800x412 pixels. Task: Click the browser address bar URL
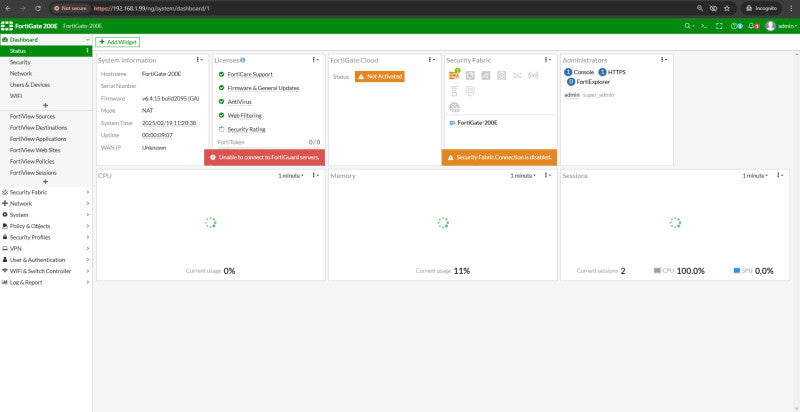point(152,8)
